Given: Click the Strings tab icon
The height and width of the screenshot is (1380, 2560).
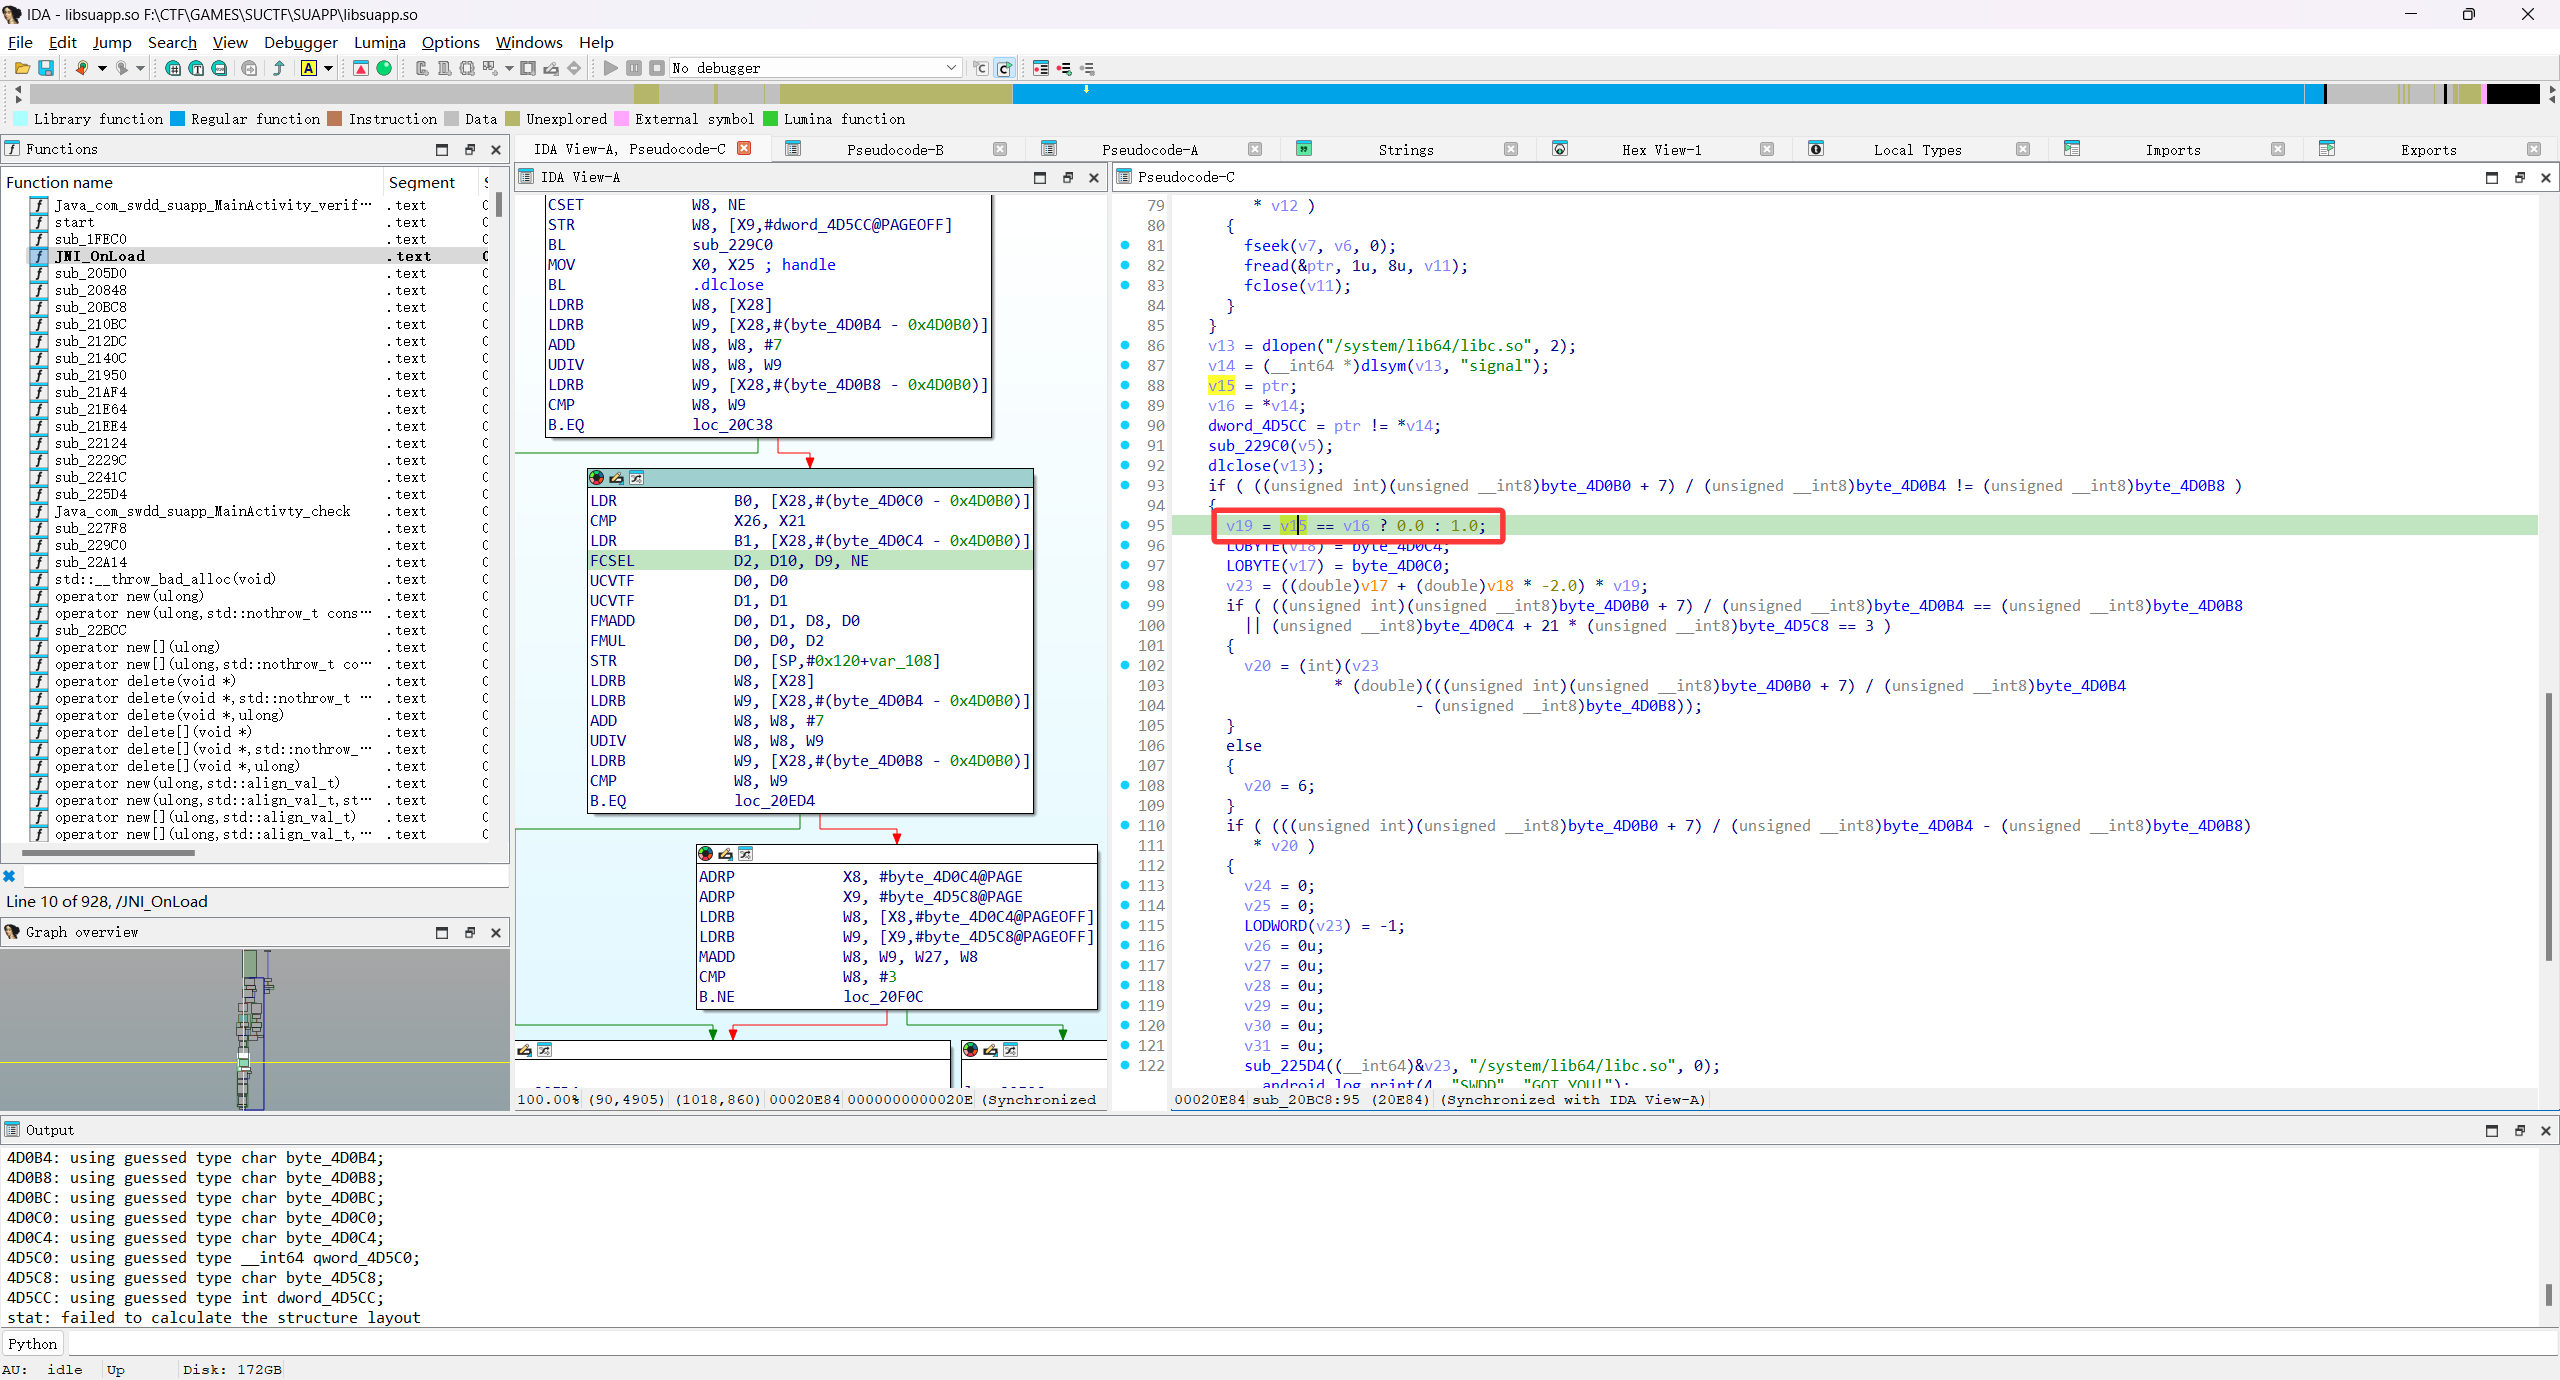Looking at the screenshot, I should [1304, 149].
